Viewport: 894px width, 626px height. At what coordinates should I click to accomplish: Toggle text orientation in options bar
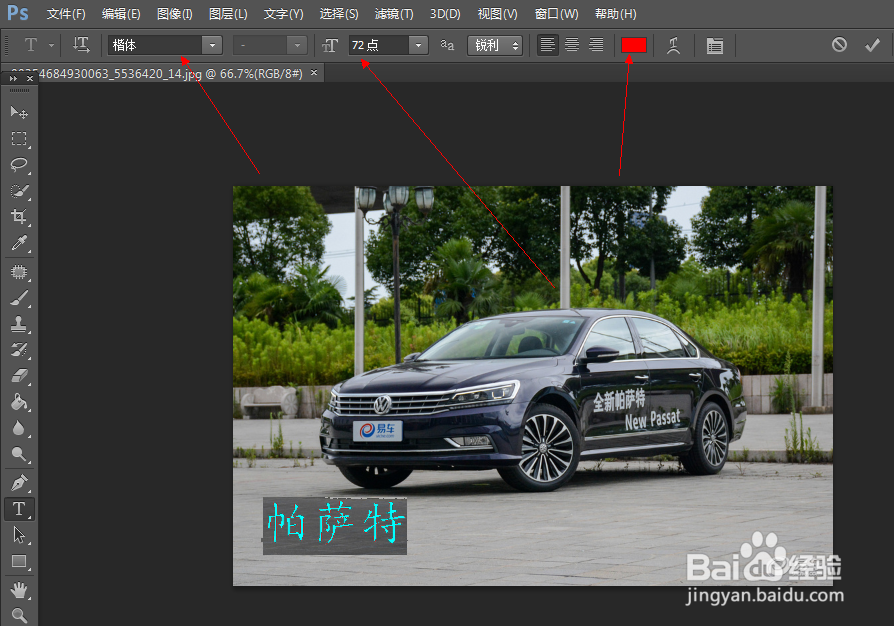(81, 45)
